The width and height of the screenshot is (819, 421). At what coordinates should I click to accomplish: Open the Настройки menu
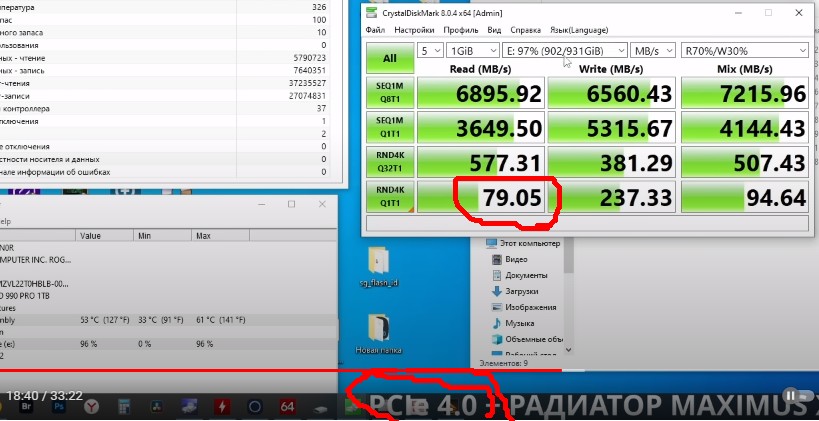pyautogui.click(x=414, y=30)
